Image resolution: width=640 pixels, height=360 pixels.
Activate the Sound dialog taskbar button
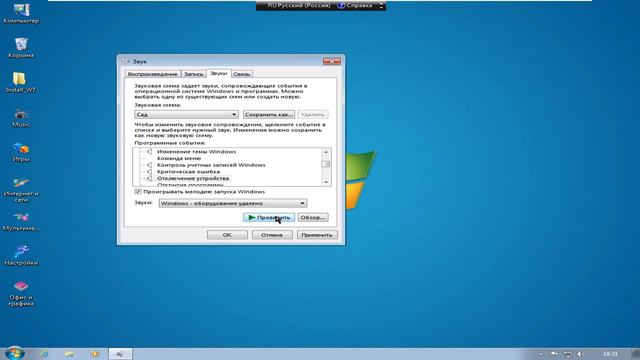[x=120, y=354]
